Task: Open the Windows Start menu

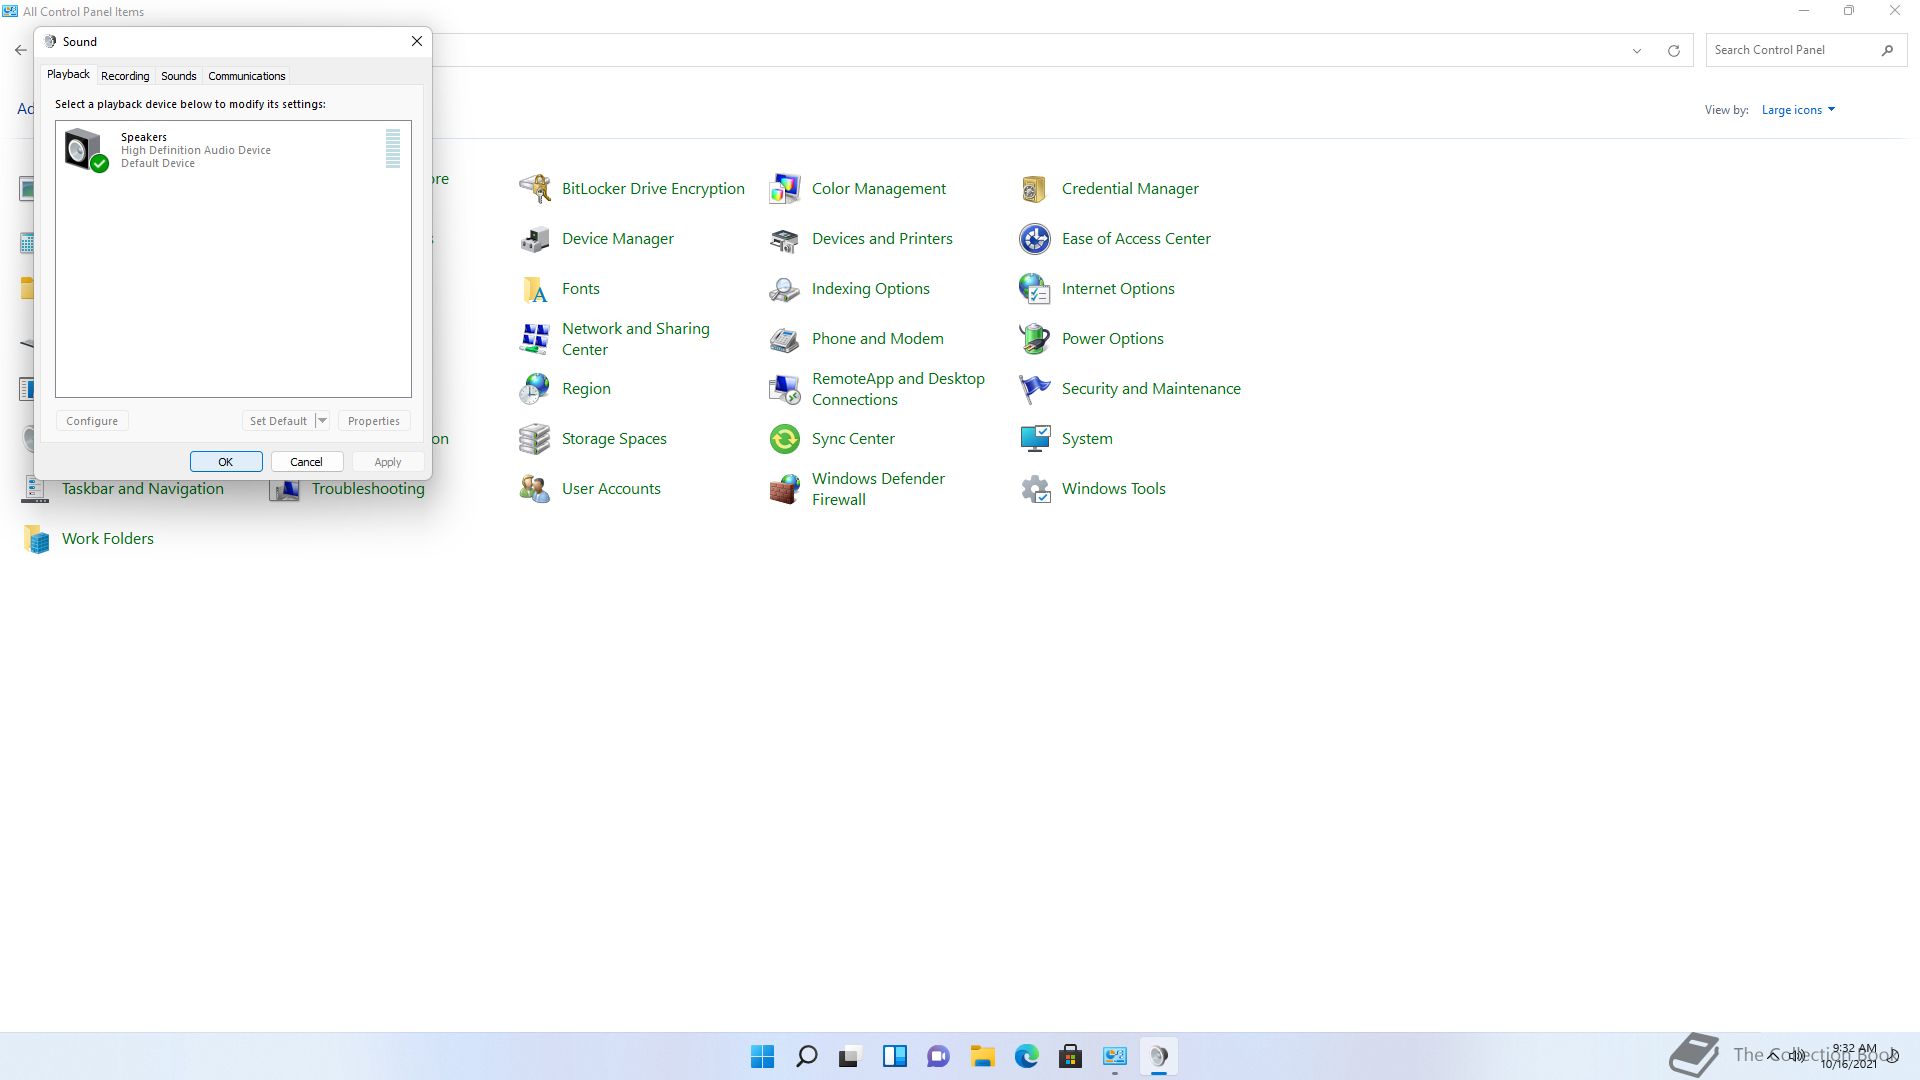Action: [762, 1056]
